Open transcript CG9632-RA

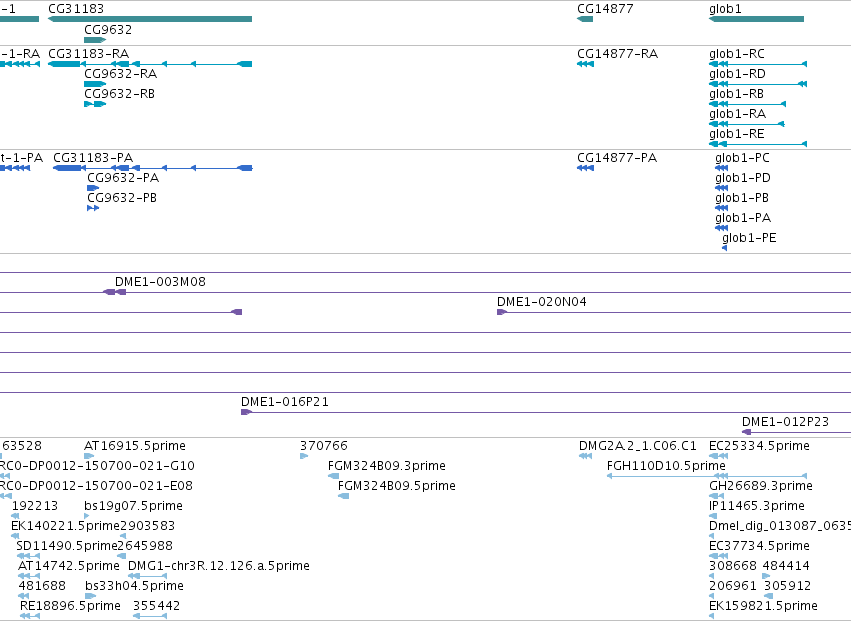120,74
